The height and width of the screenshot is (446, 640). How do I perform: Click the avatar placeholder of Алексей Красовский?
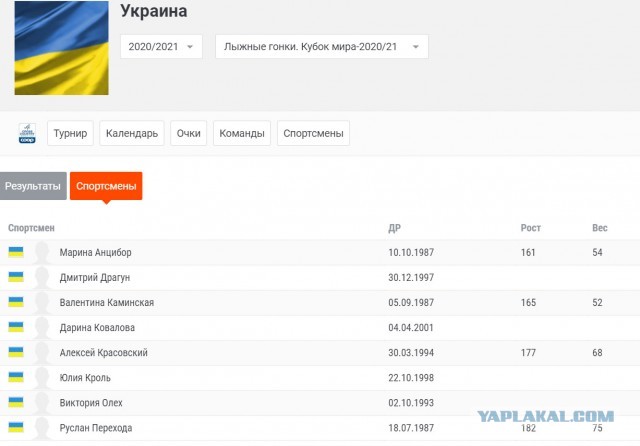[x=42, y=353]
